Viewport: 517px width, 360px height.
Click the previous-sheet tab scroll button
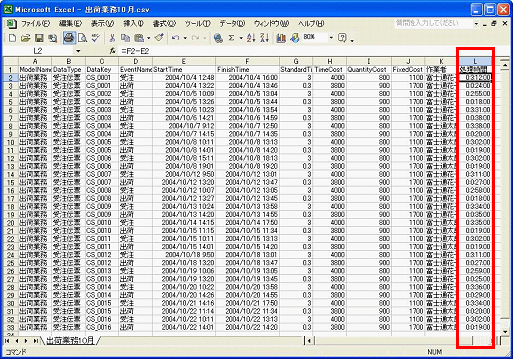pyautogui.click(x=17, y=341)
